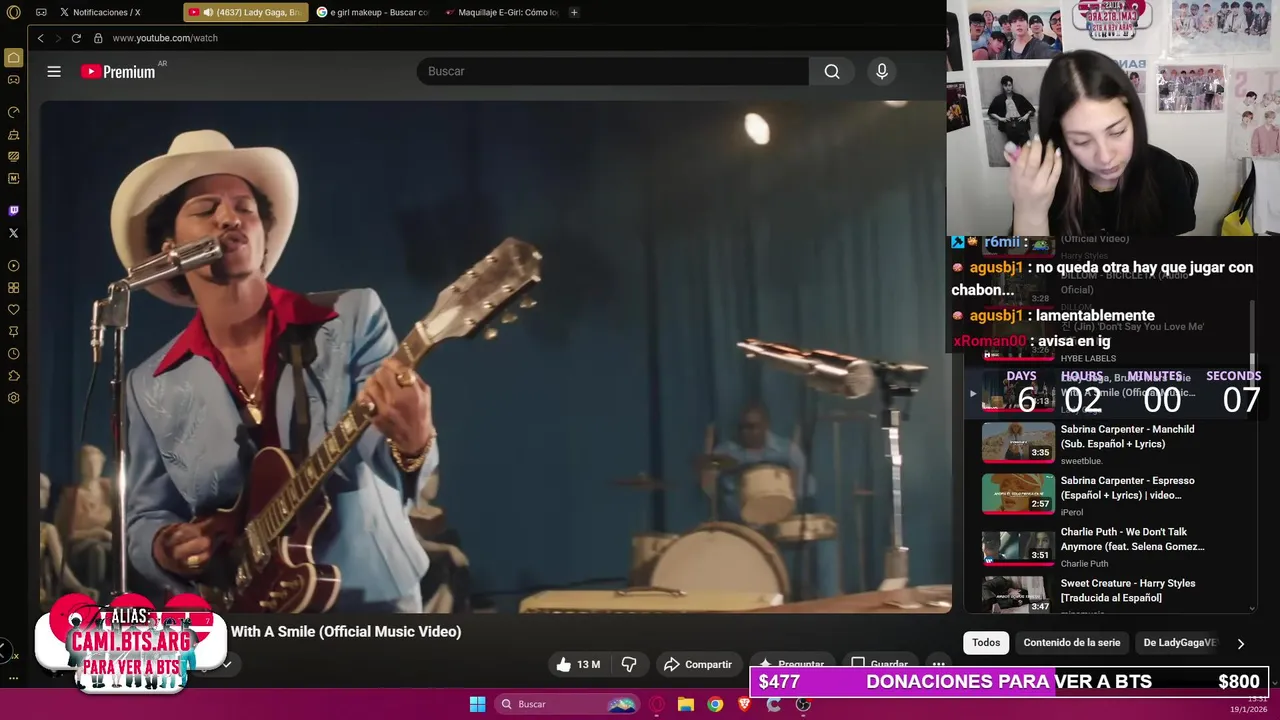Viewport: 1280px width, 720px height.
Task: Show more filter chips with the right chevron
Action: click(x=1240, y=644)
